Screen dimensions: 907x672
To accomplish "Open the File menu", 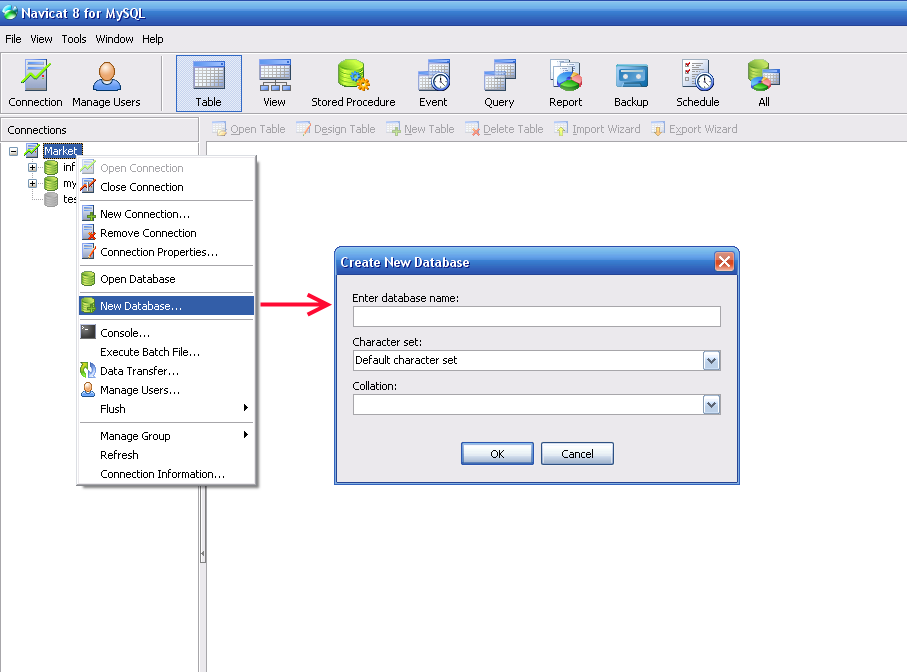I will tap(13, 39).
